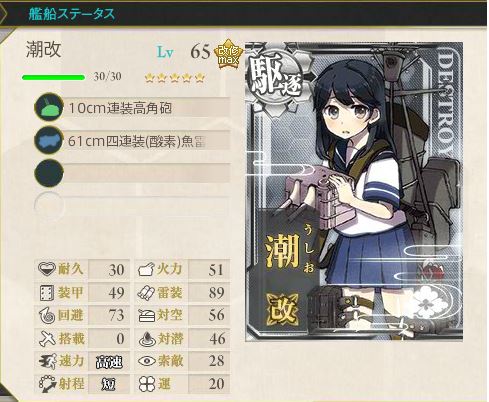Click the 高速 speed value
The height and width of the screenshot is (402, 489).
pos(109,362)
